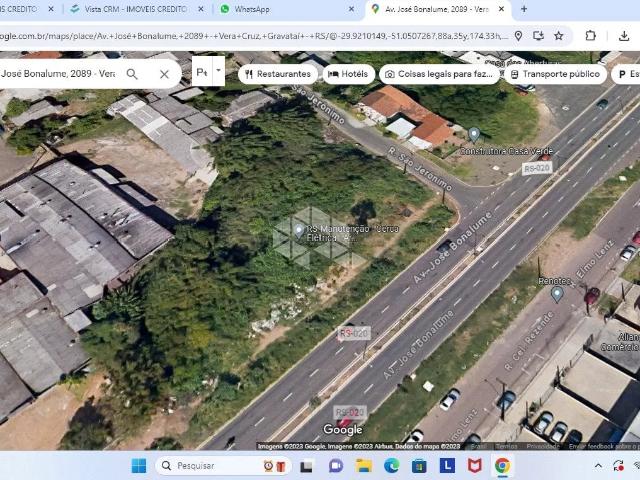Screen dimensions: 640x480
Task: Open a new browser tab
Action: pos(524,9)
